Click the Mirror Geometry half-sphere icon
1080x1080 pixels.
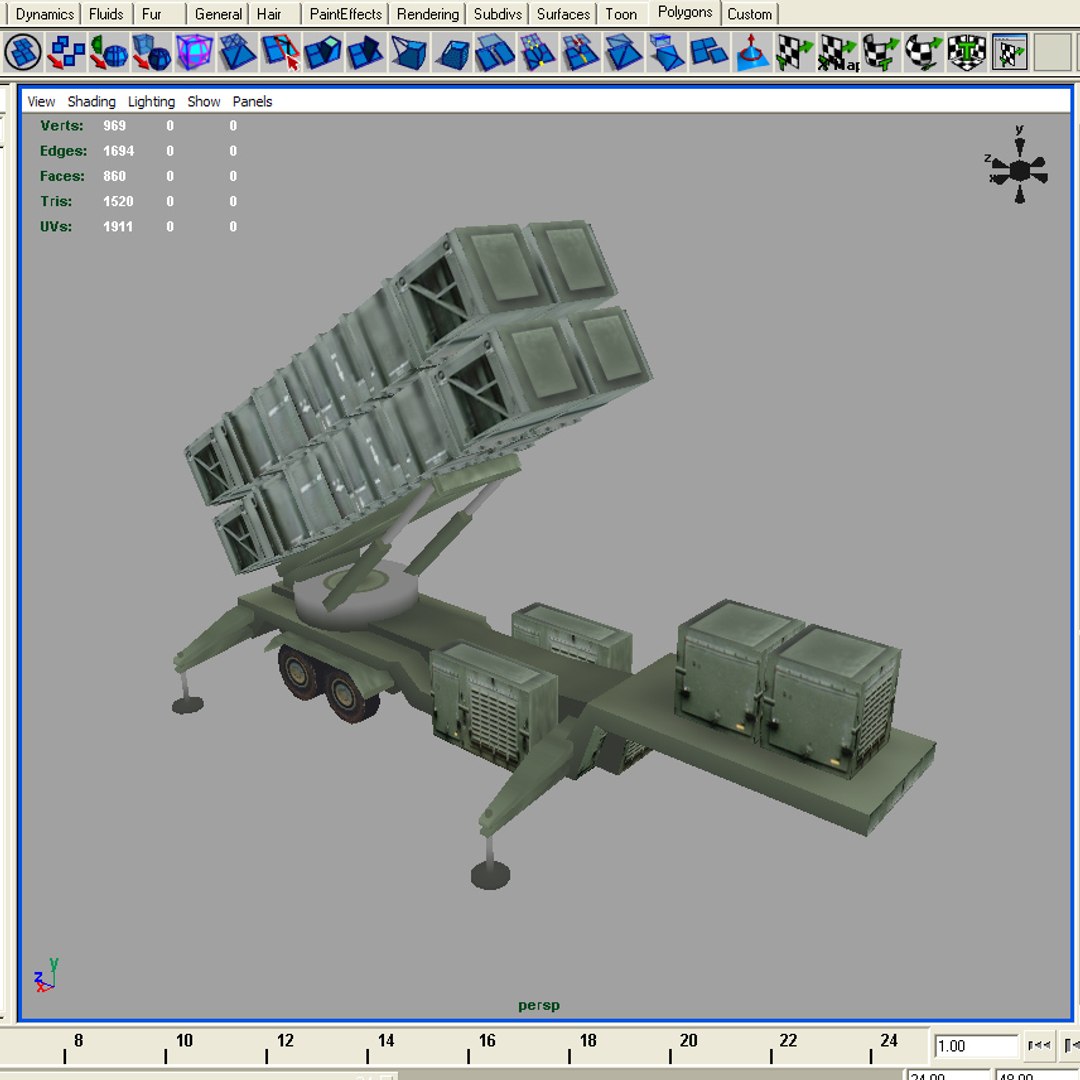pos(109,52)
